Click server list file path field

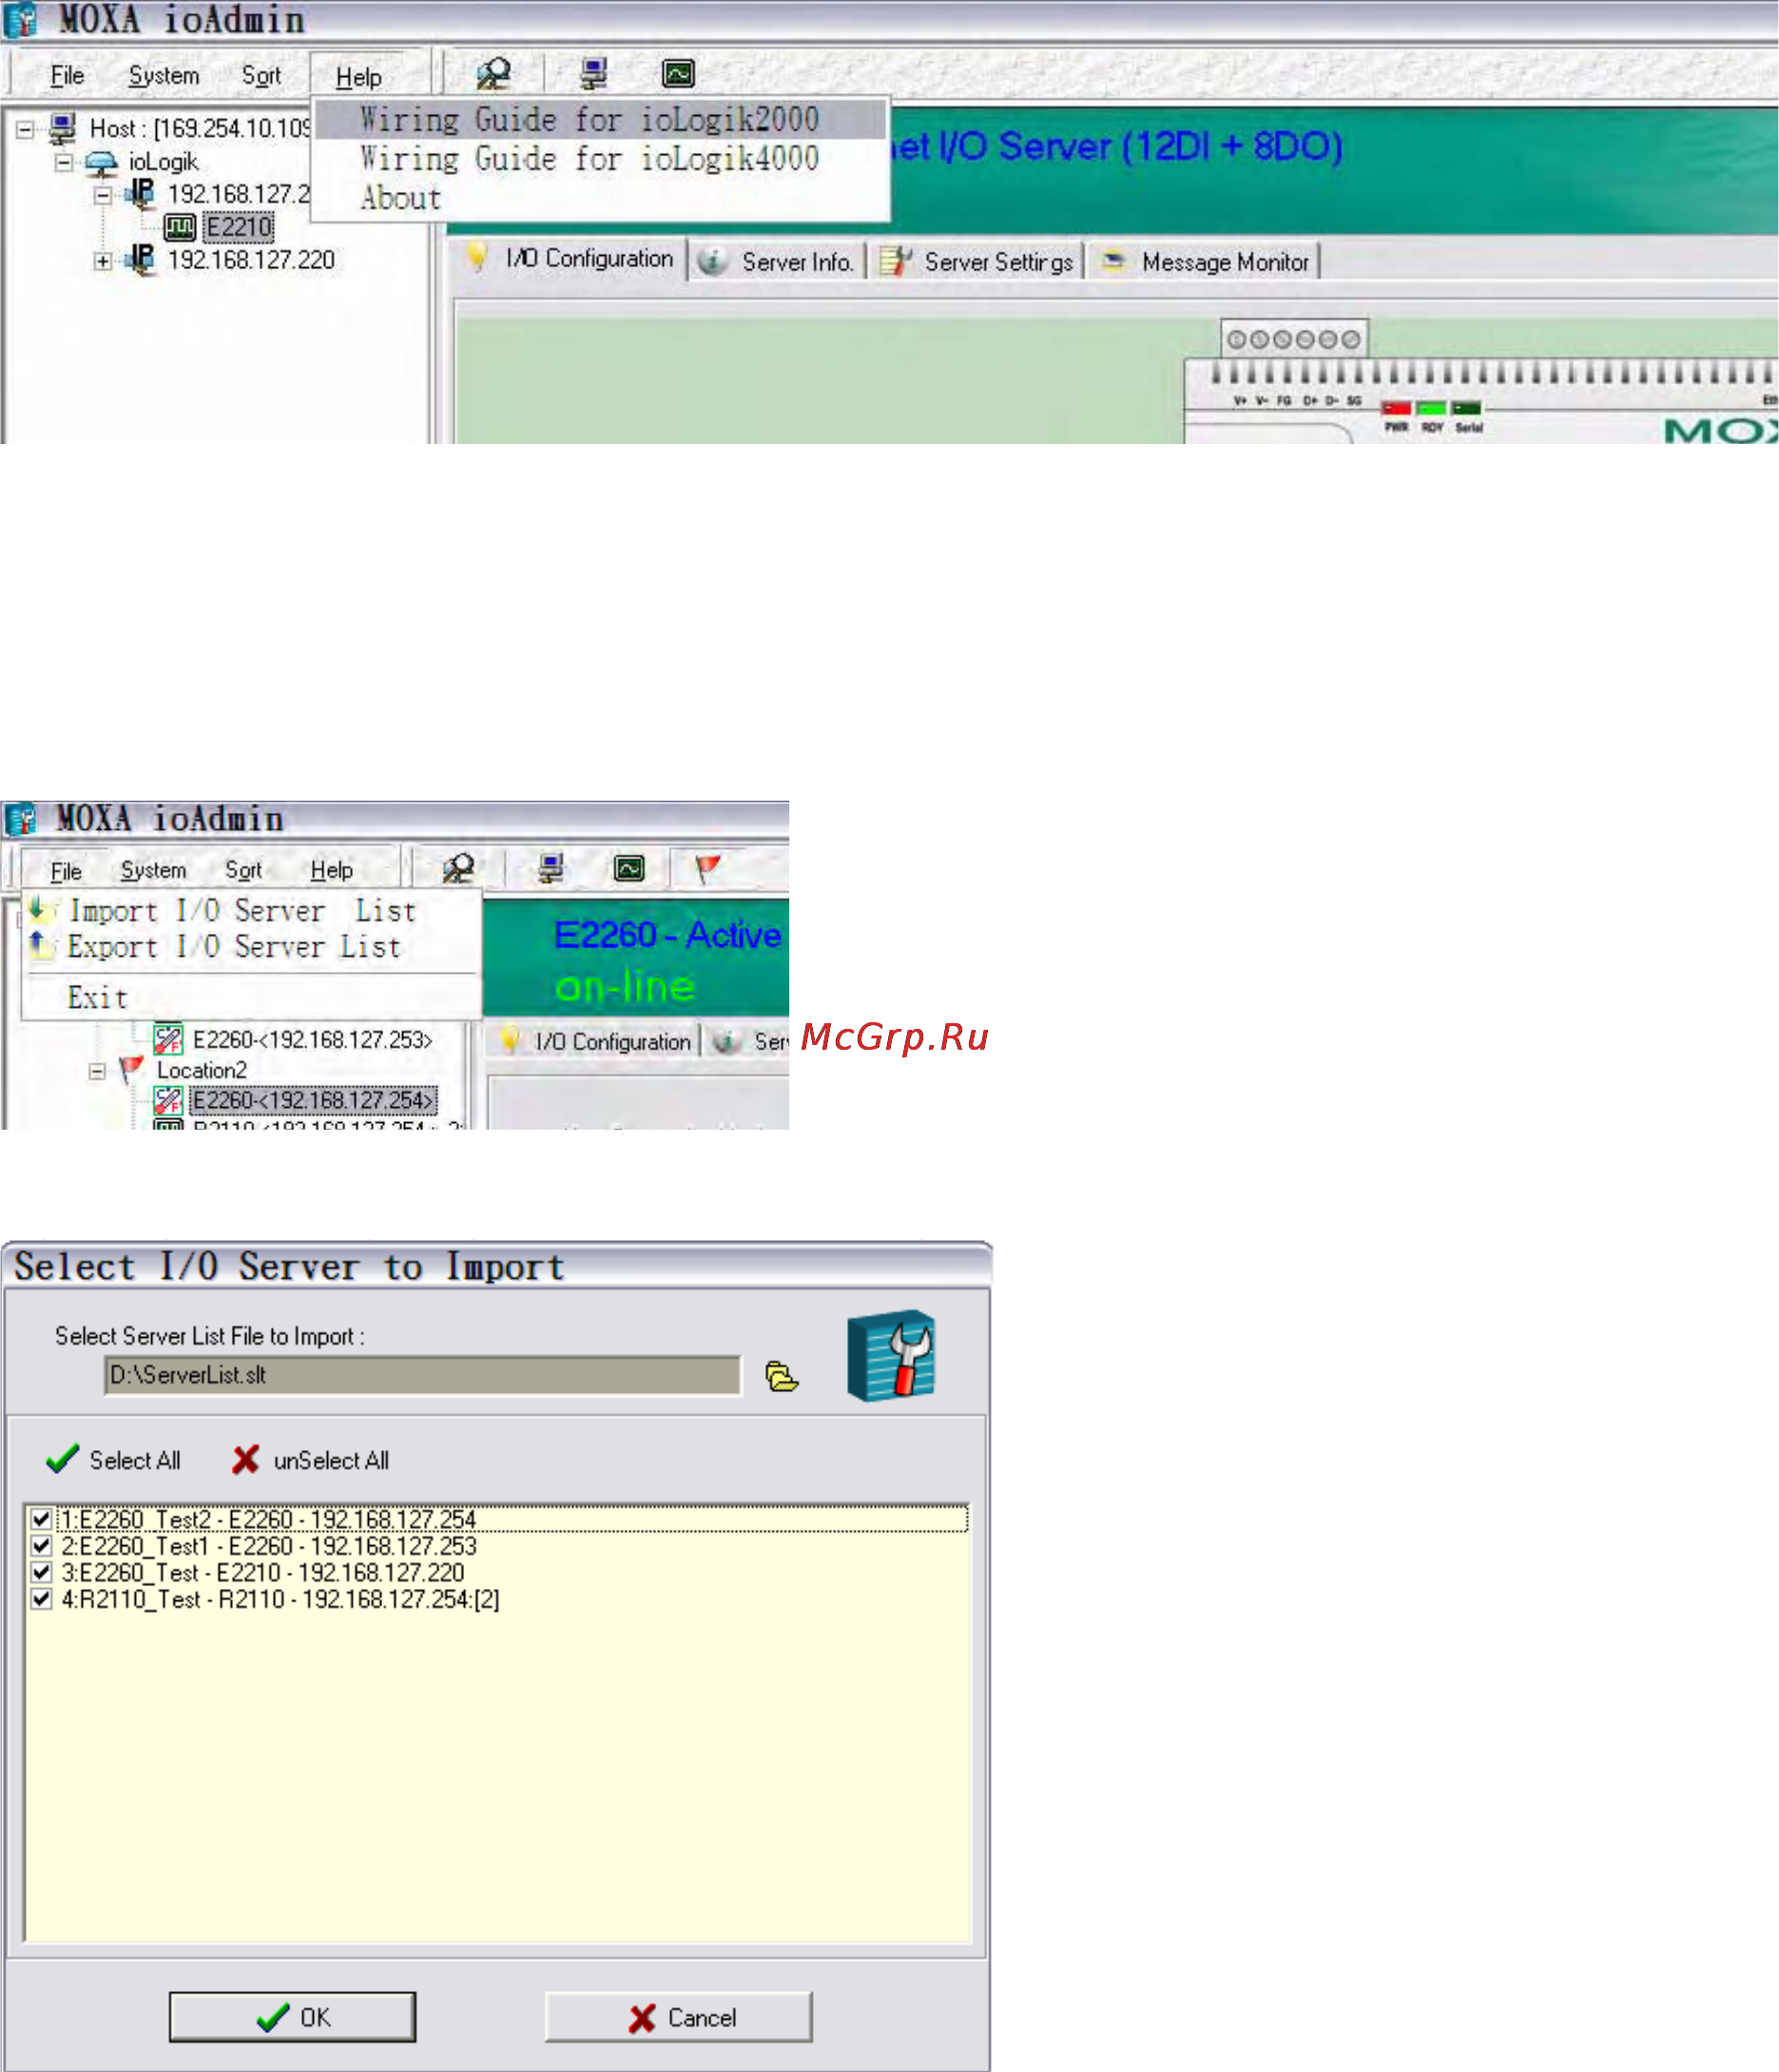pyautogui.click(x=423, y=1375)
